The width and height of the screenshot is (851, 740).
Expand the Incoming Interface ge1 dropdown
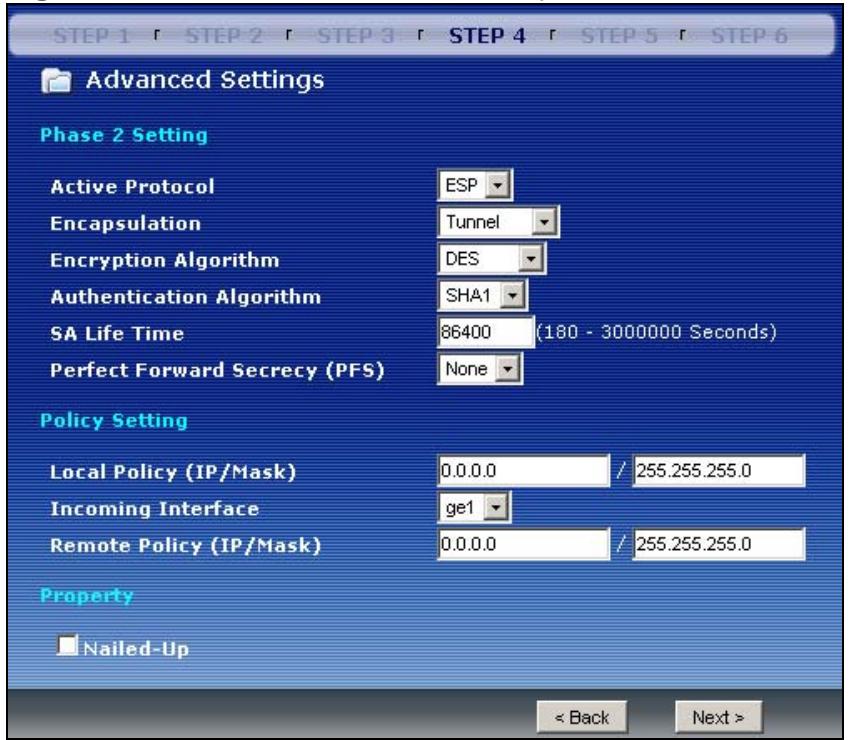474,508
